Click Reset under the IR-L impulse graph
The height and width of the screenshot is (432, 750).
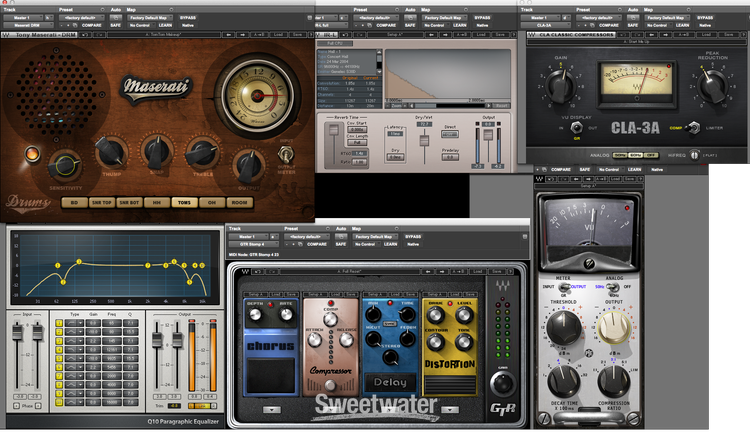click(x=501, y=105)
